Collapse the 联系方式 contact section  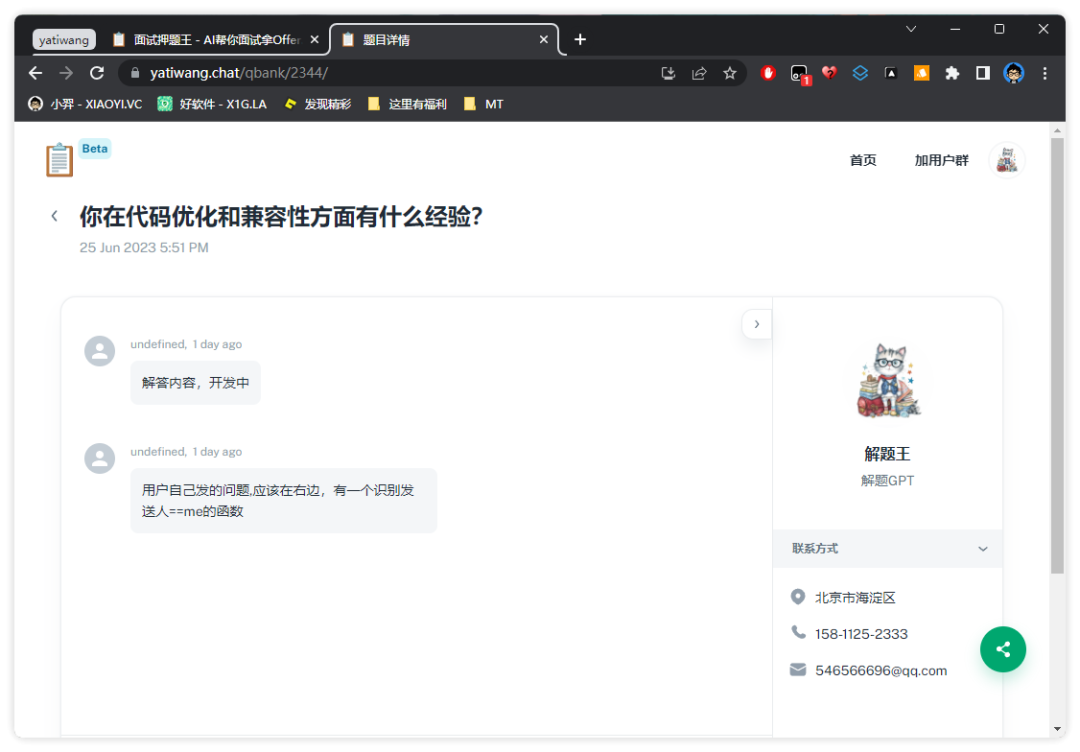[x=982, y=549]
